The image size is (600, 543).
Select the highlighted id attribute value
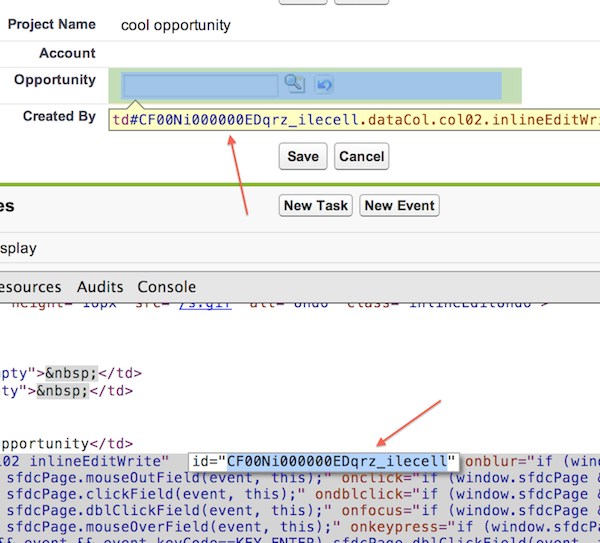click(x=336, y=461)
